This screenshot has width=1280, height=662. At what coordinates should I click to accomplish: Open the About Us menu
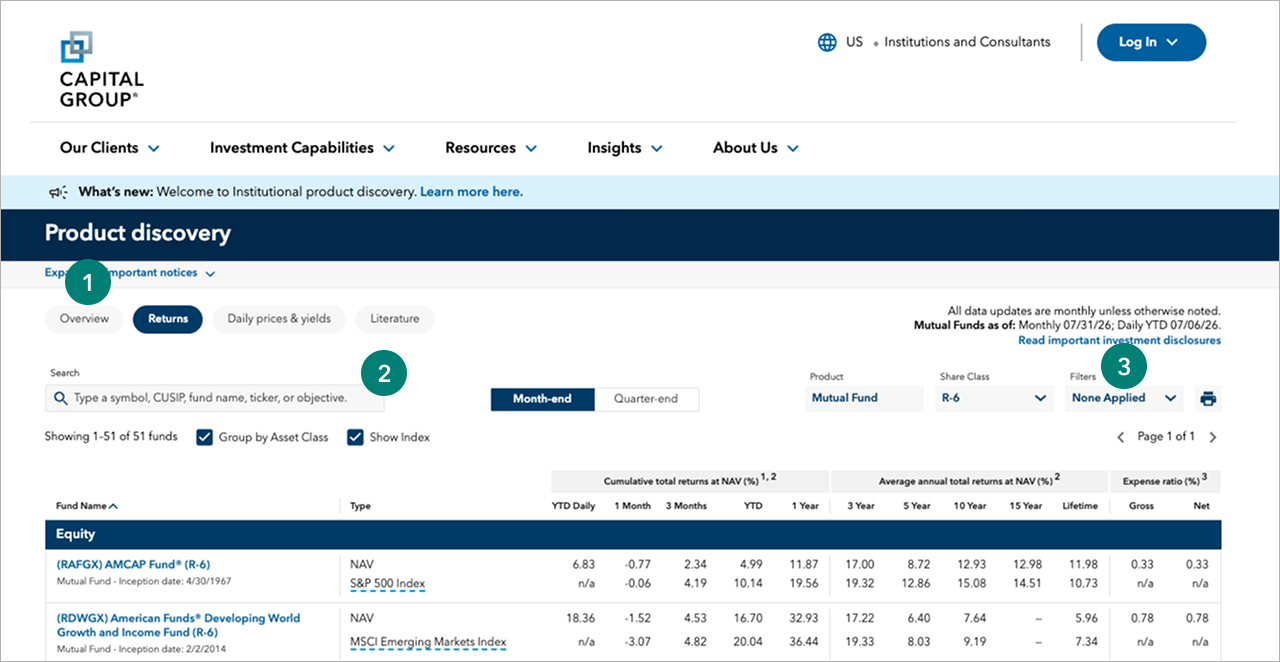coord(756,148)
